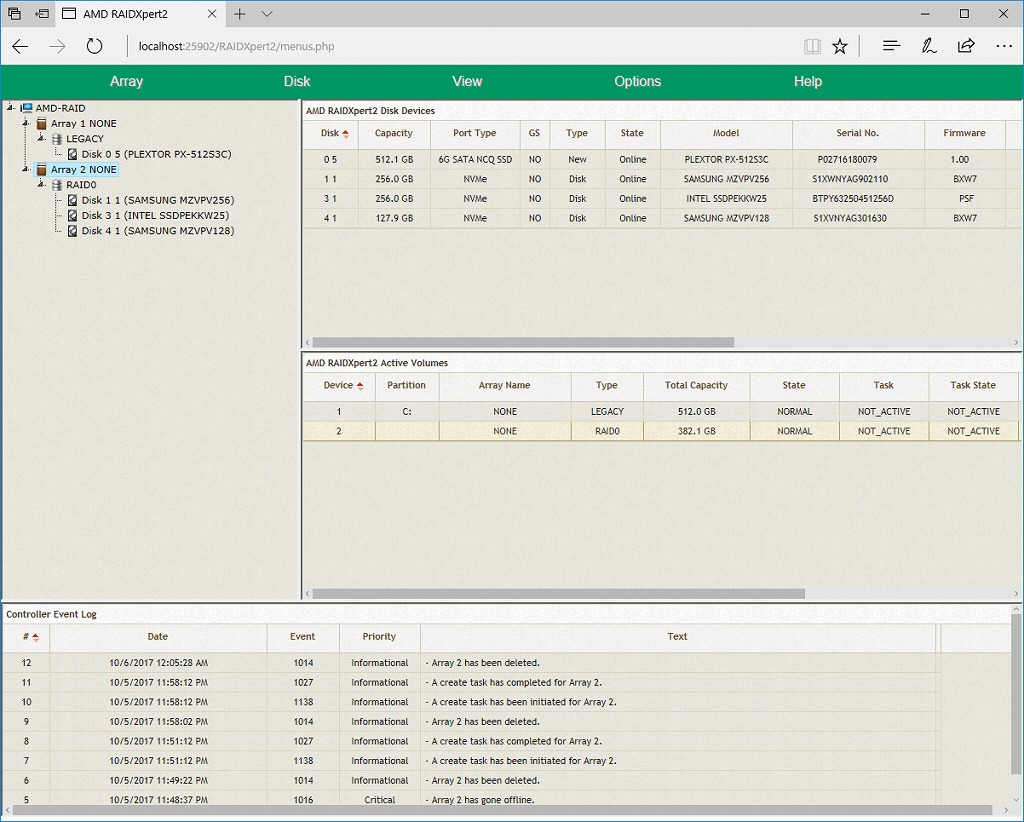Collapse the RAID0 tree node
The height and width of the screenshot is (822, 1024).
(x=41, y=185)
